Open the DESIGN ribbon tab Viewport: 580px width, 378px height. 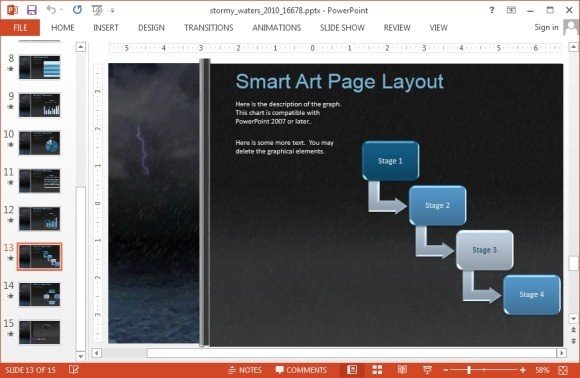click(x=151, y=28)
